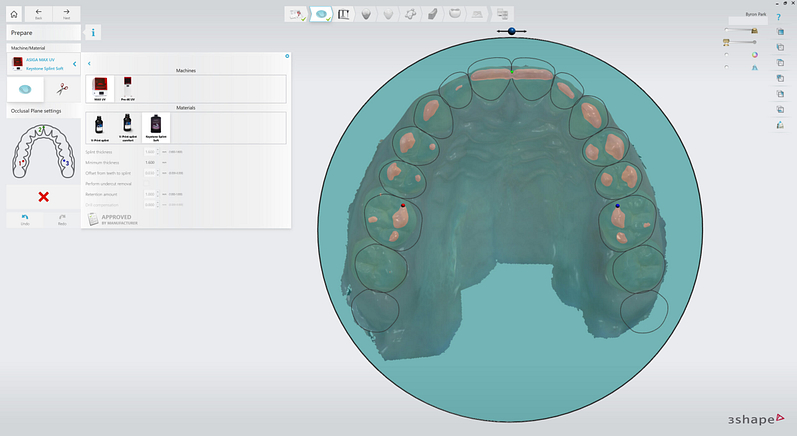Toggle the Perform undercut removal checkbox
The width and height of the screenshot is (797, 436).
click(x=147, y=184)
